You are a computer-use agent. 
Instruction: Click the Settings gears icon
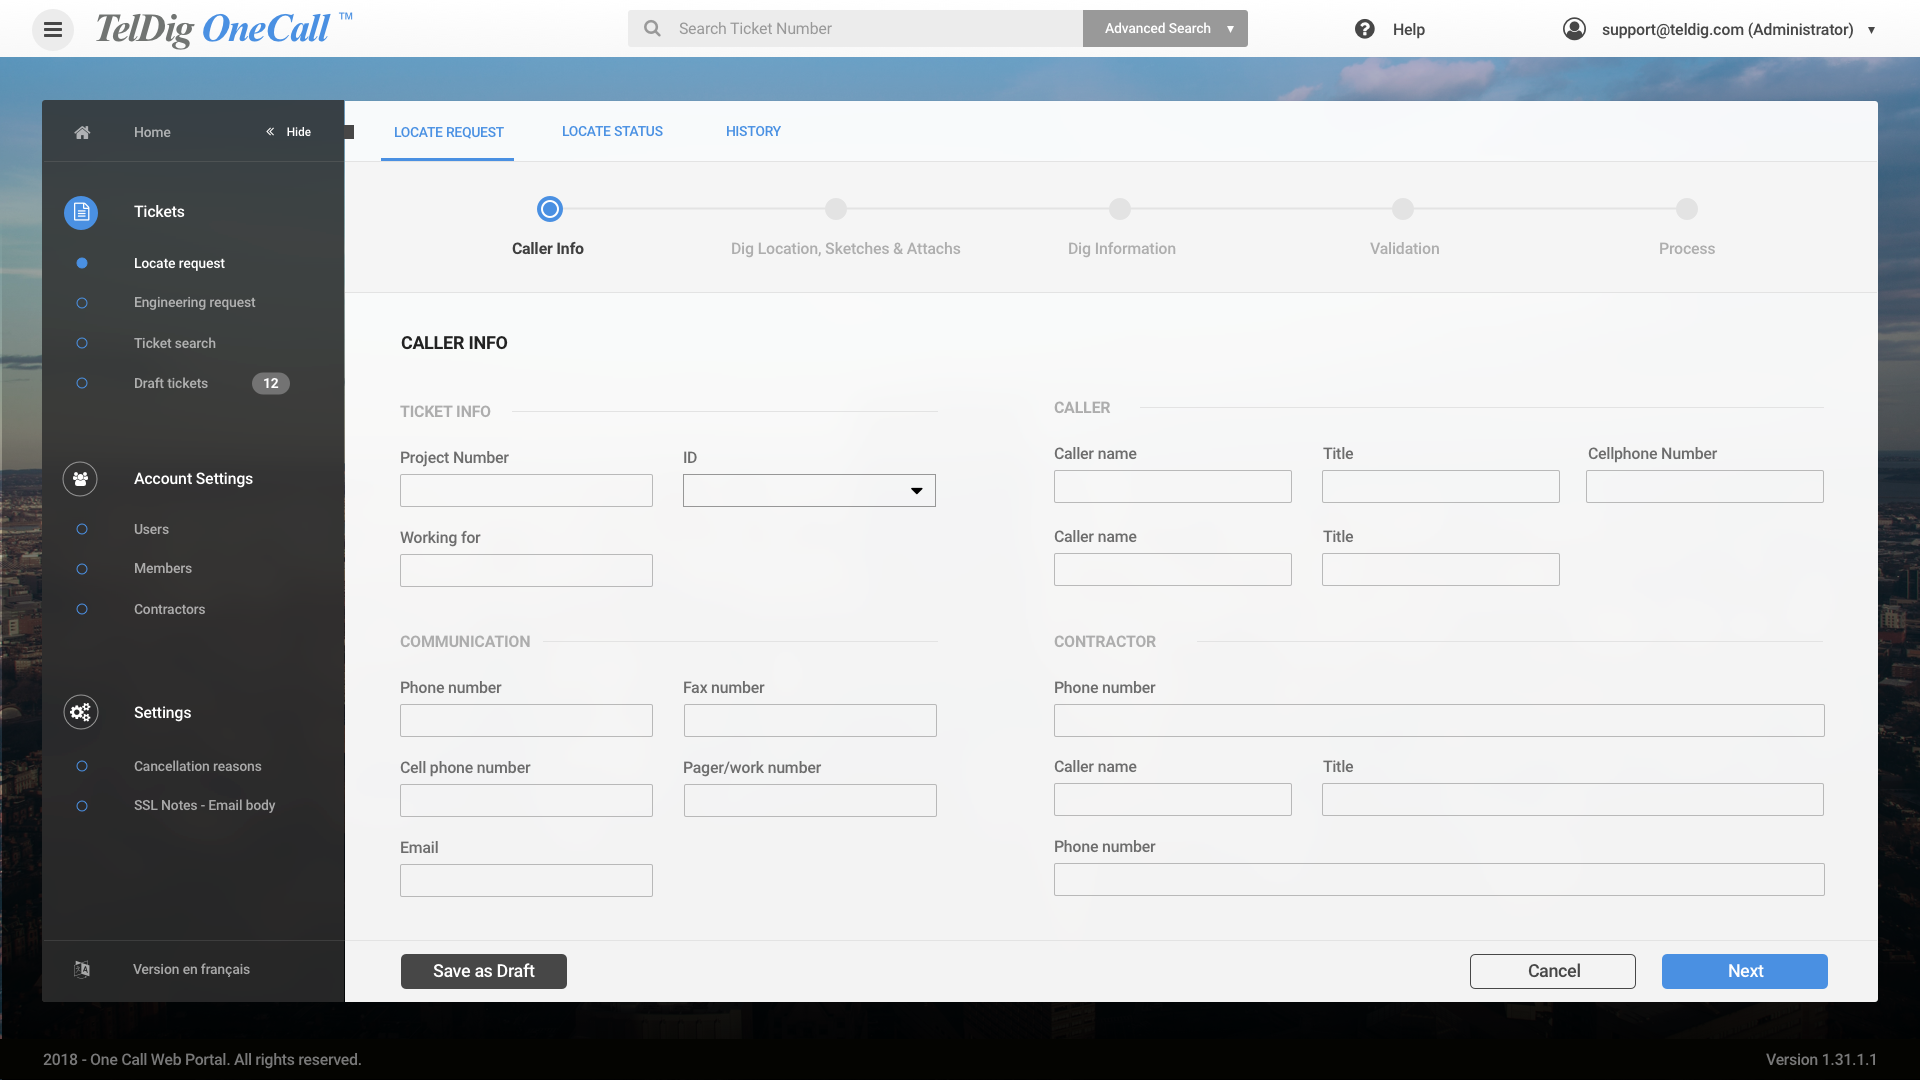click(x=80, y=712)
